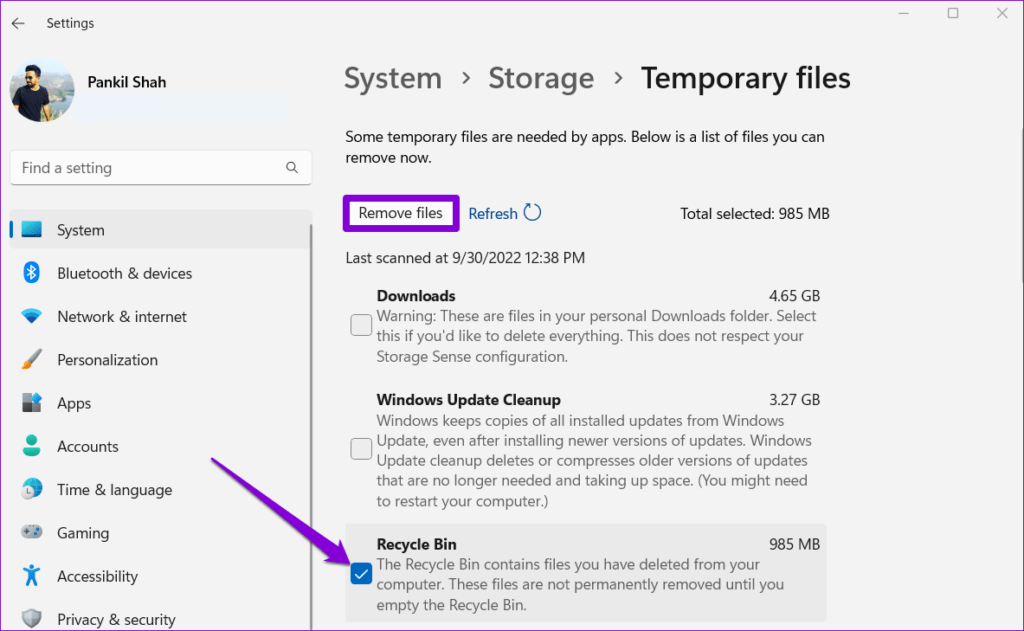Click the Remove files button

400,213
